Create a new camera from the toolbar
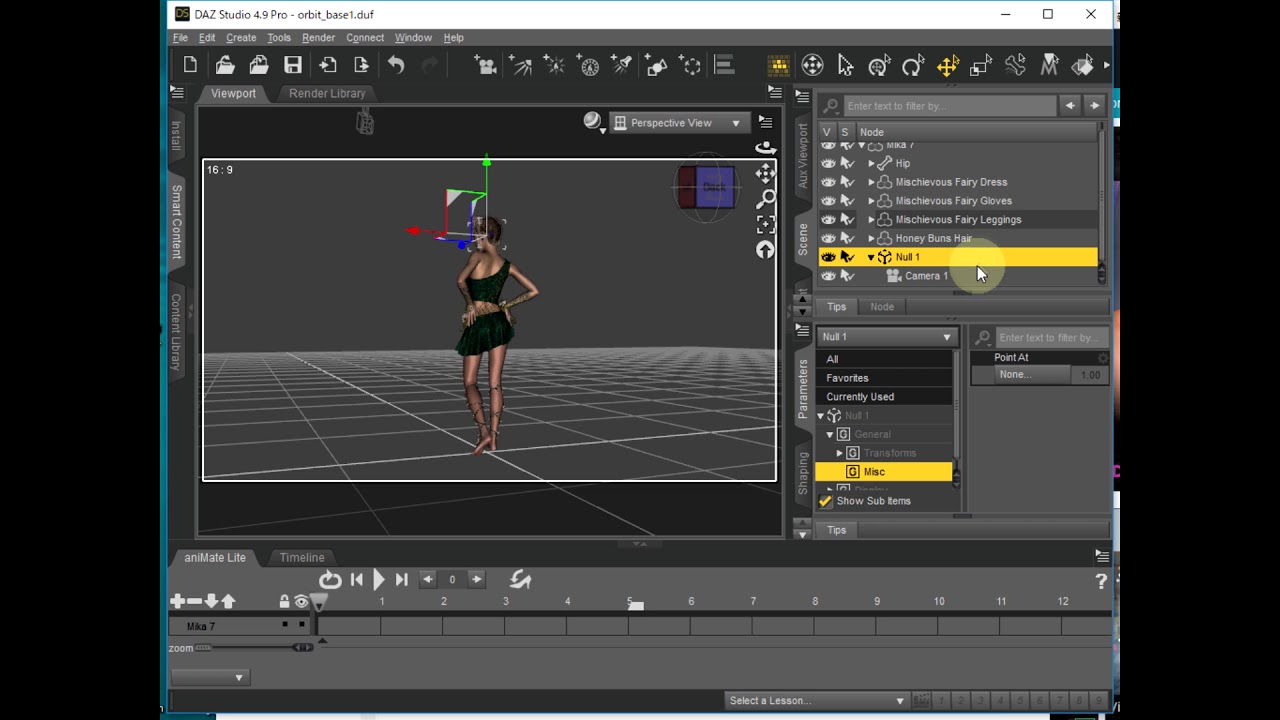 tap(486, 66)
